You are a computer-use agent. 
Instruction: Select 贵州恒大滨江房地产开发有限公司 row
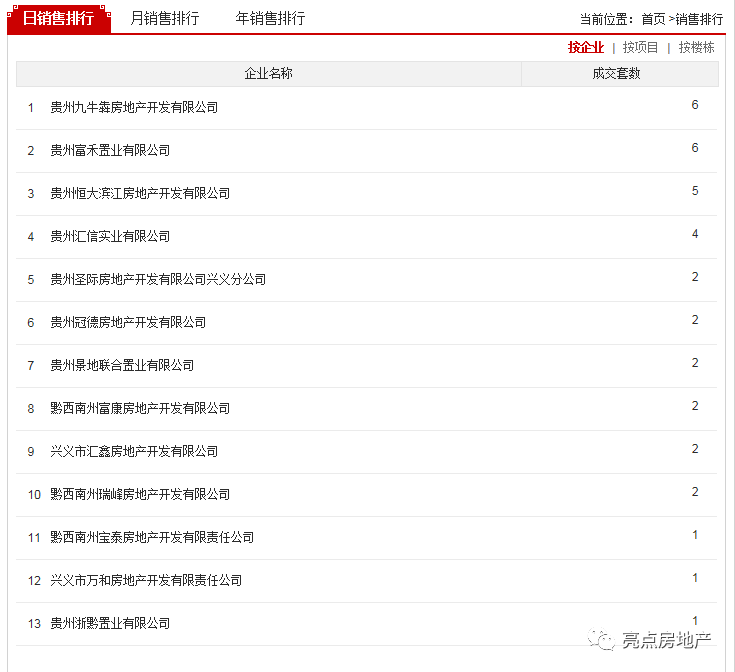click(x=367, y=194)
